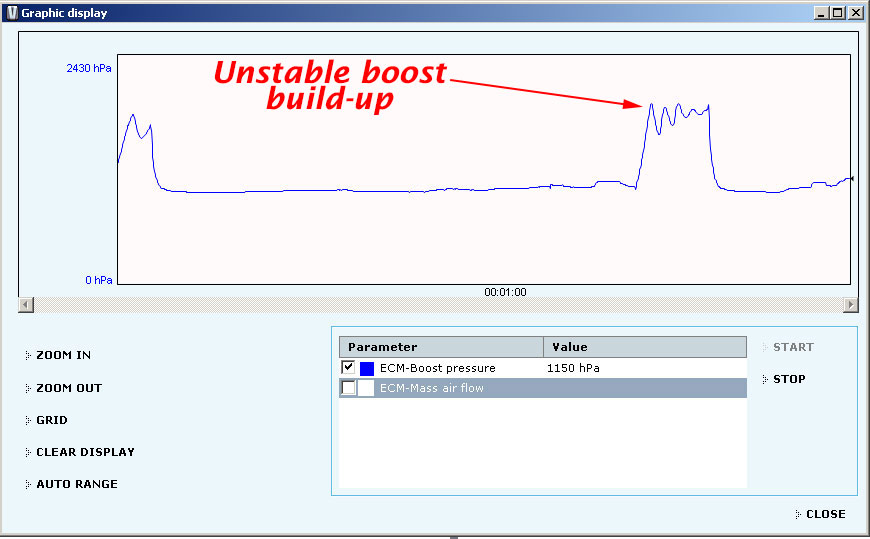The image size is (870, 539).
Task: Click the Graphic display title bar text
Action: pos(64,13)
